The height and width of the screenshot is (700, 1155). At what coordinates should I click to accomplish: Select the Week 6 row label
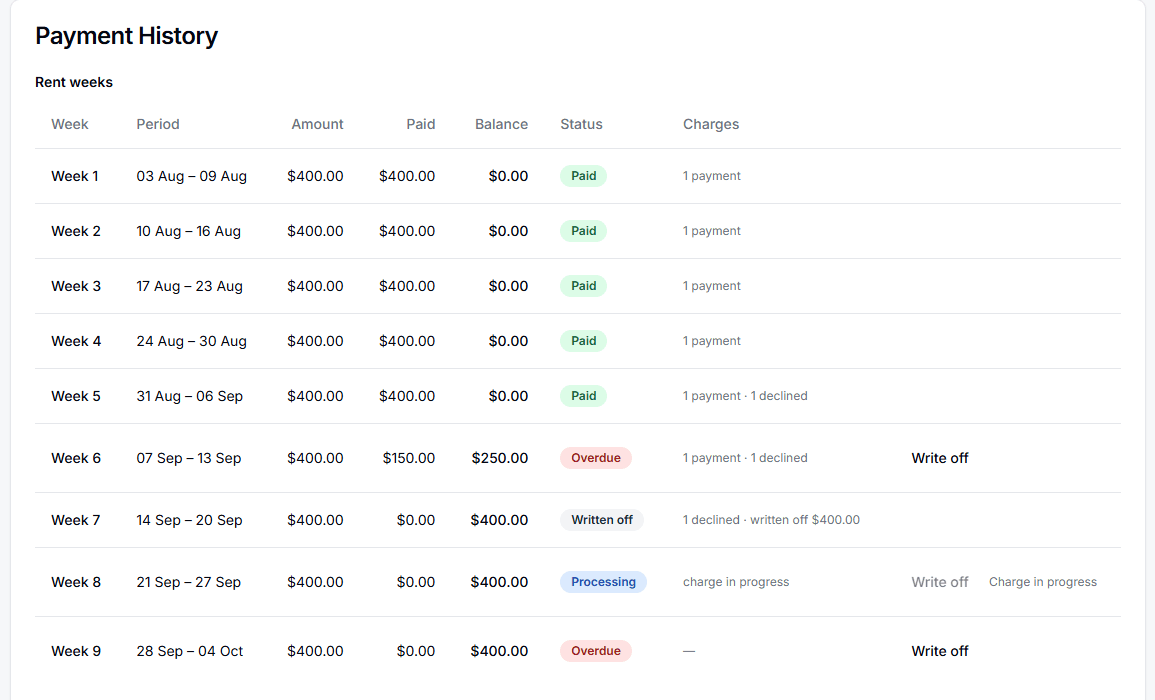[76, 458]
